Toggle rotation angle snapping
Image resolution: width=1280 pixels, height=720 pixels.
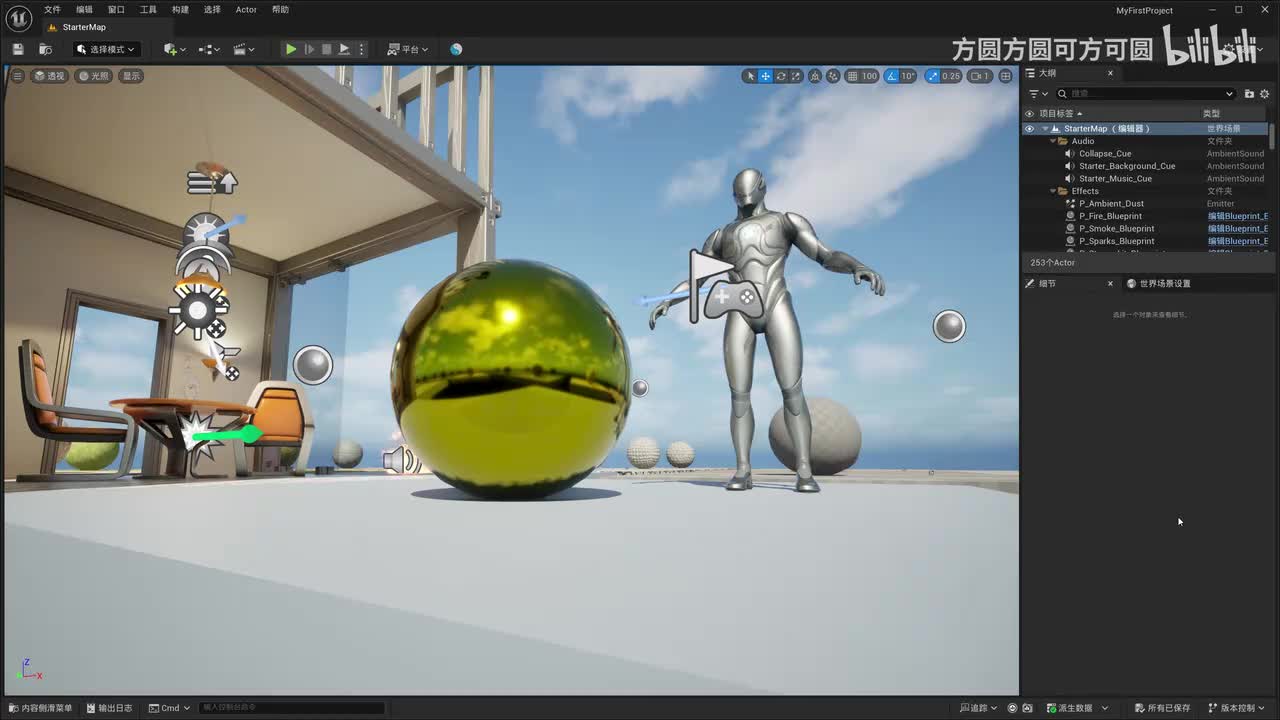coord(891,76)
